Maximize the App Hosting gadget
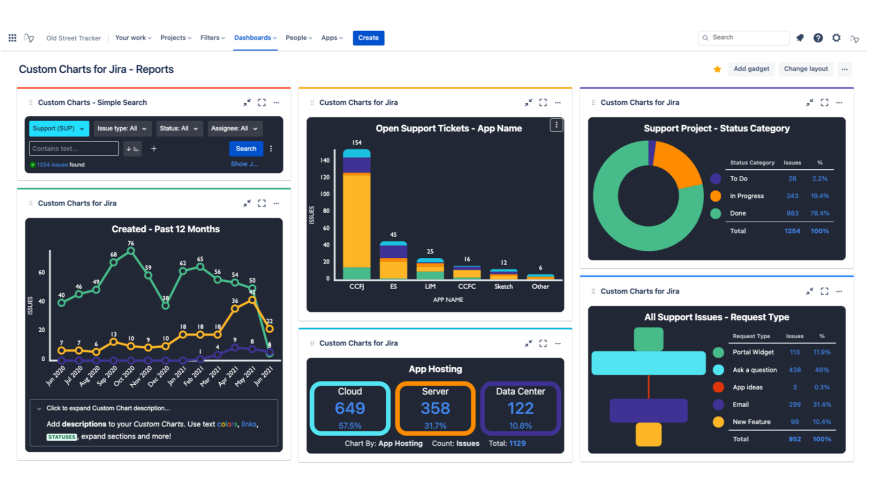870x494 pixels. [x=543, y=343]
